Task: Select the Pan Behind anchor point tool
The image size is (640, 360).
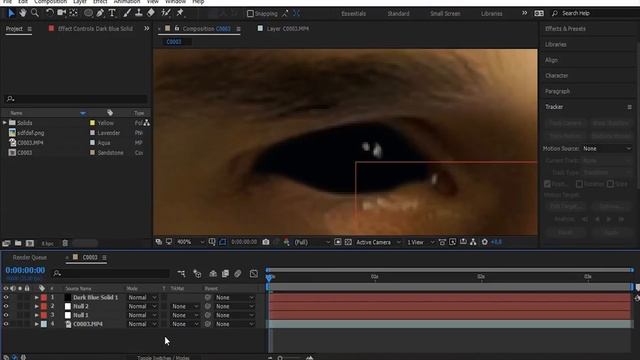Action: pyautogui.click(x=73, y=13)
